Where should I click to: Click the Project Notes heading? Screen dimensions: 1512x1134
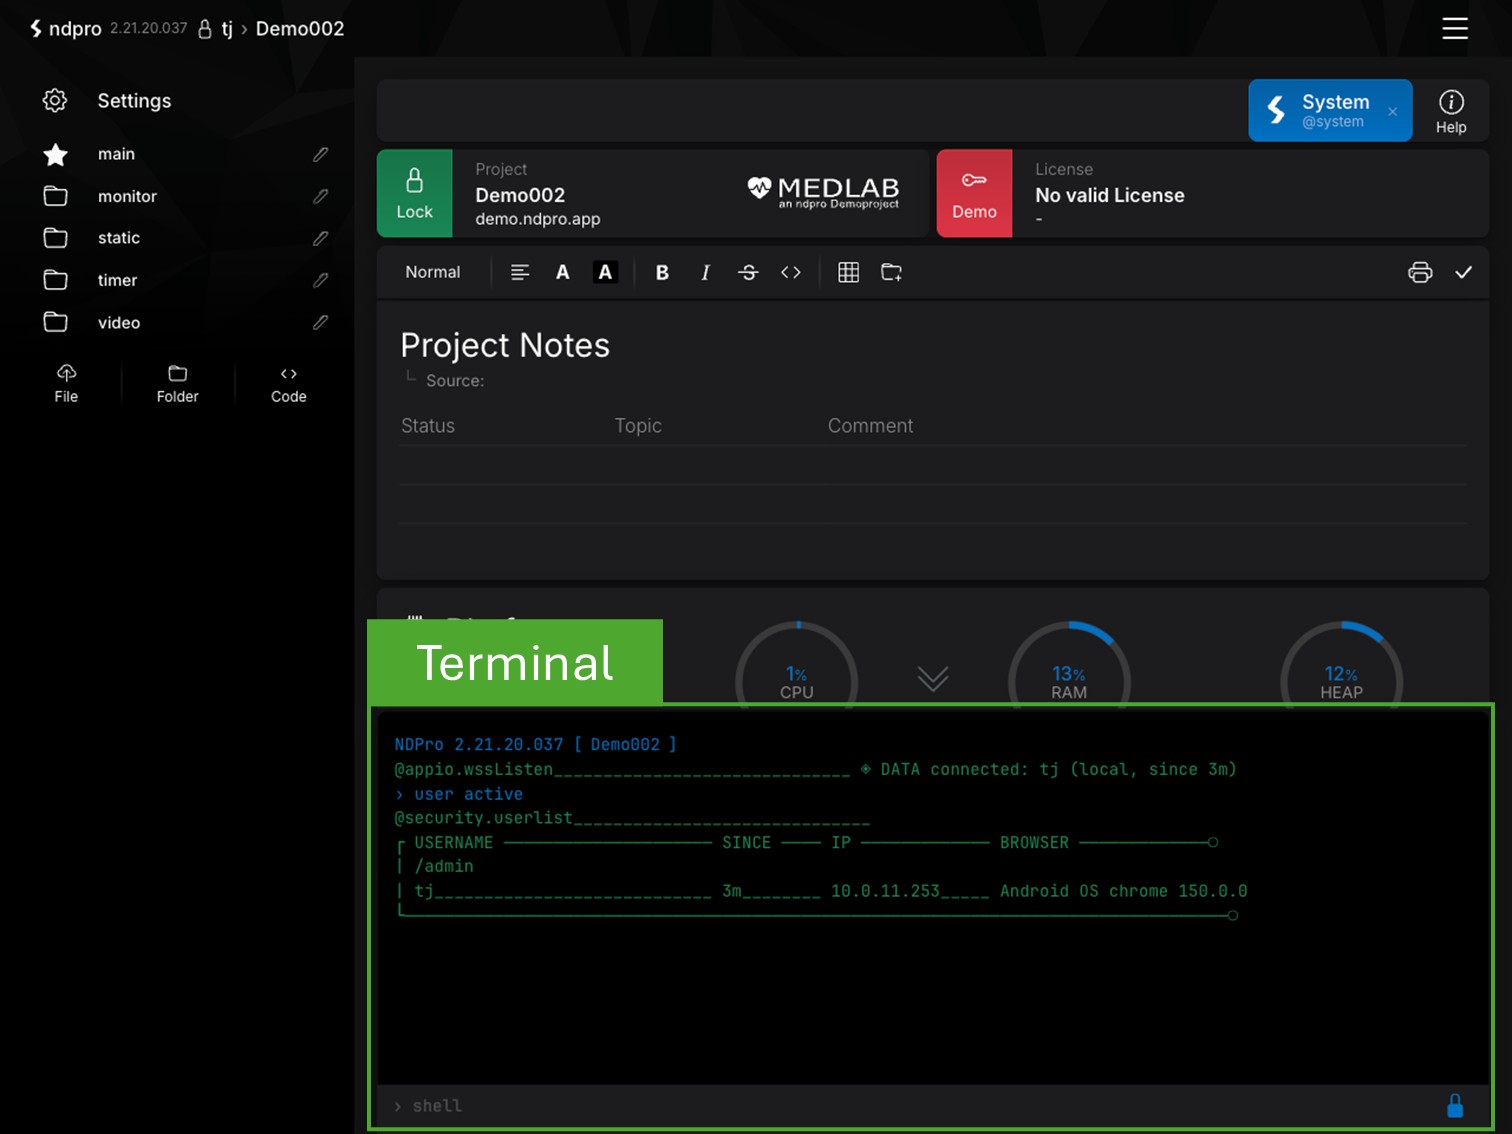505,345
